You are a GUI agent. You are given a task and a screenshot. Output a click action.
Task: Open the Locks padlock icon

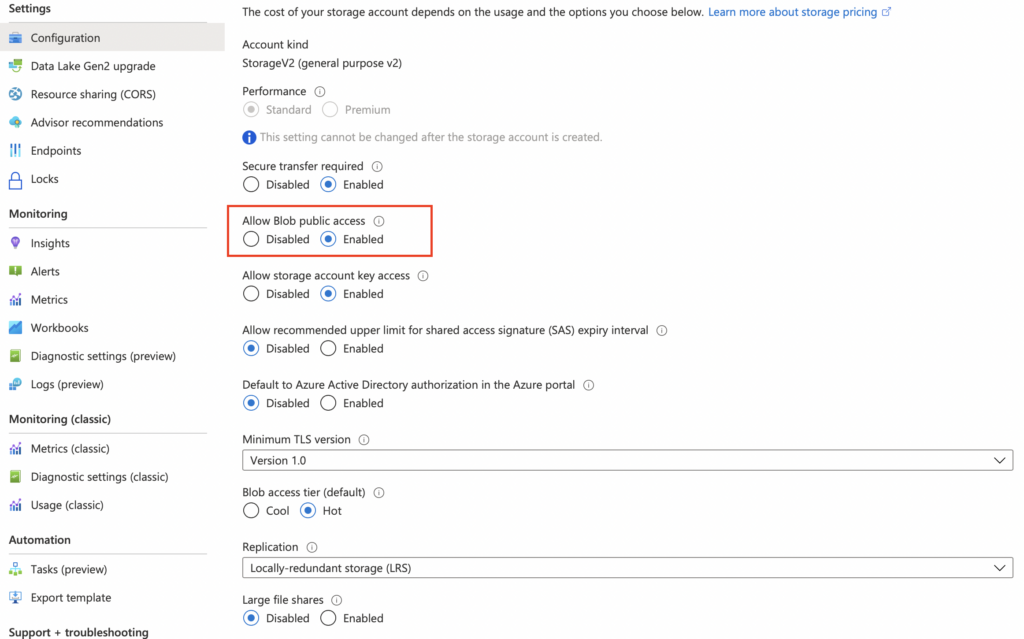15,180
